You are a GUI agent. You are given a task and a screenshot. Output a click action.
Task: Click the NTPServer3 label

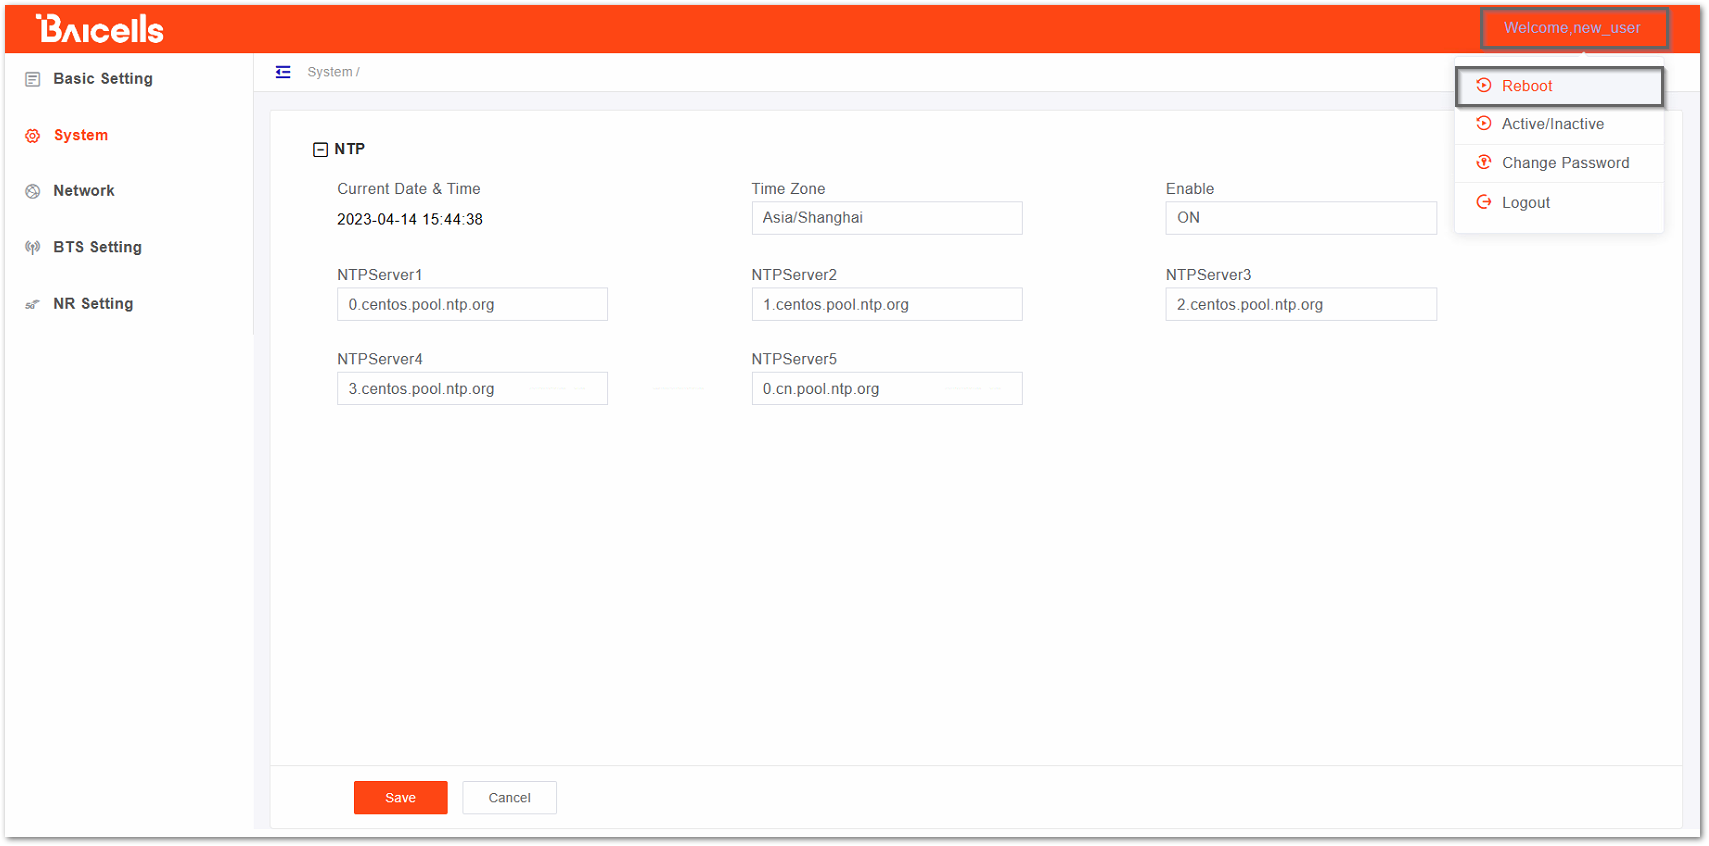point(1208,275)
